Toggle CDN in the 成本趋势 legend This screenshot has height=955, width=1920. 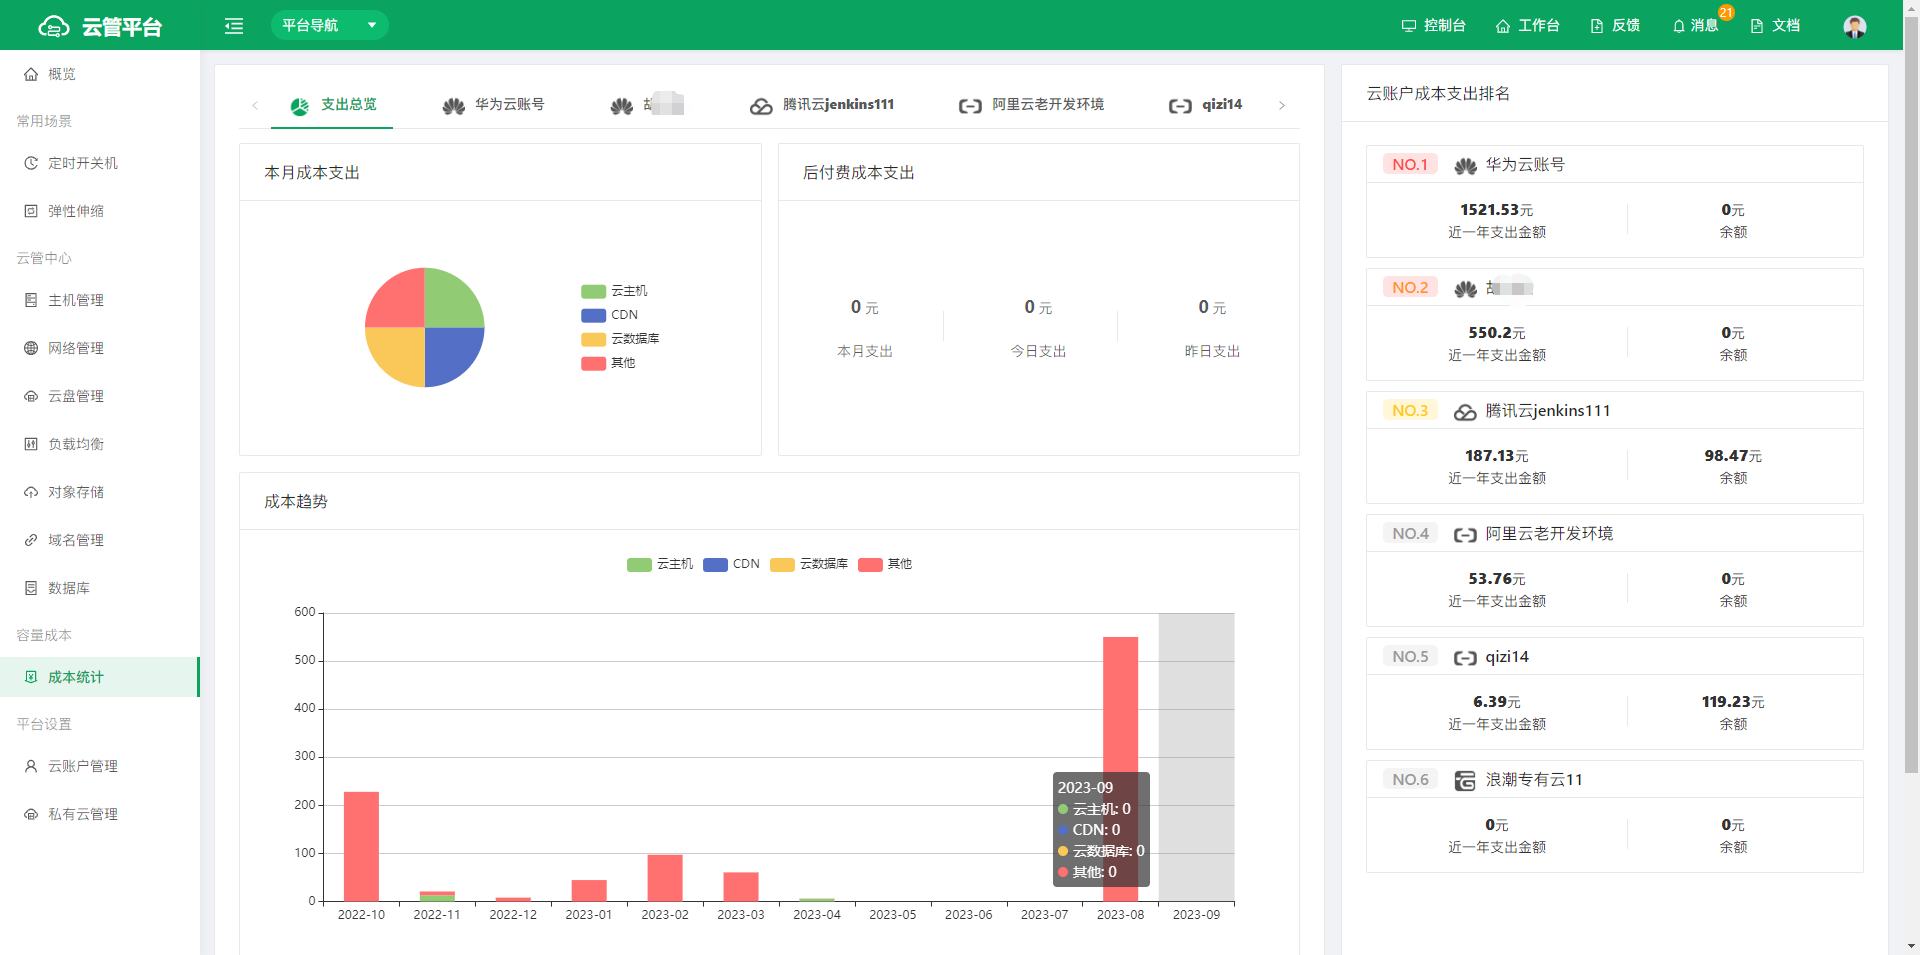click(x=731, y=564)
